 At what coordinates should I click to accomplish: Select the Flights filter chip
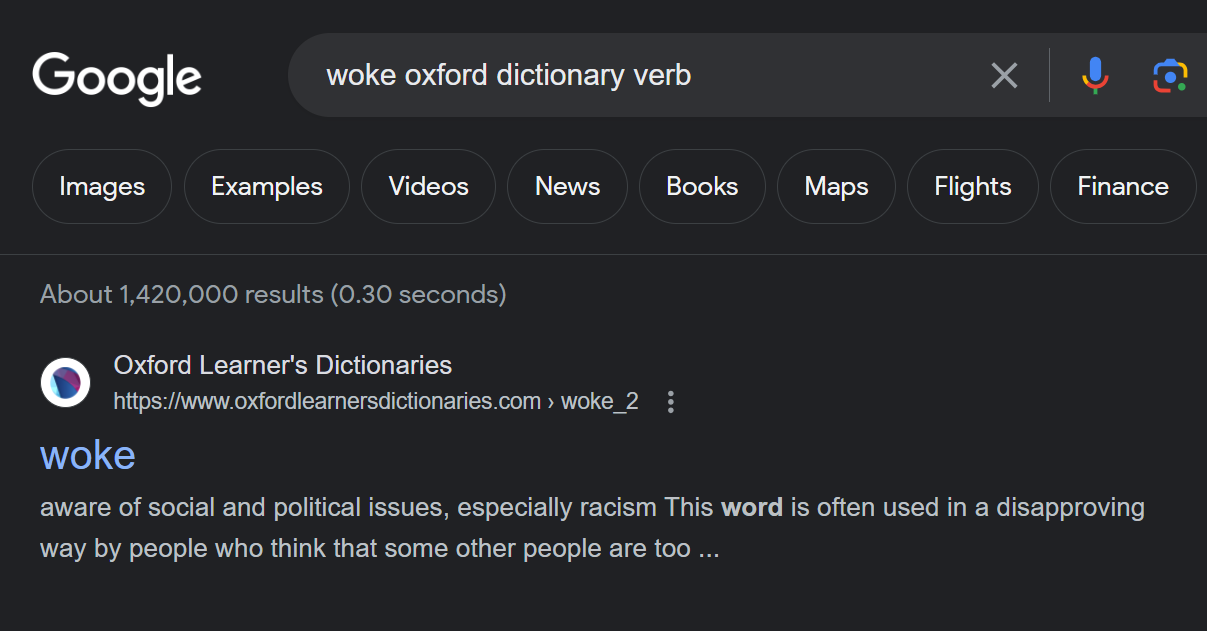click(973, 187)
